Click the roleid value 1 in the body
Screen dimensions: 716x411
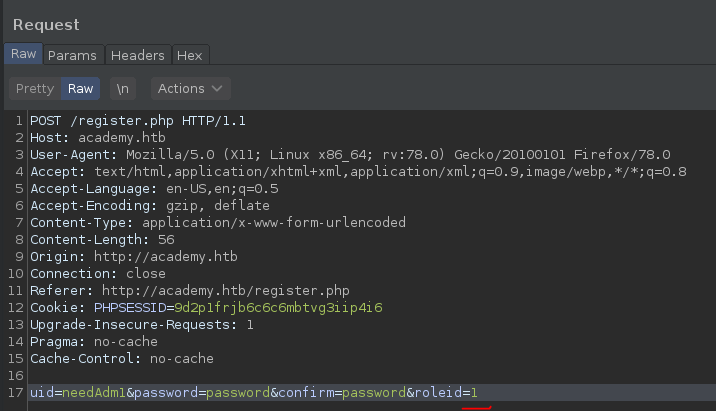click(x=474, y=393)
